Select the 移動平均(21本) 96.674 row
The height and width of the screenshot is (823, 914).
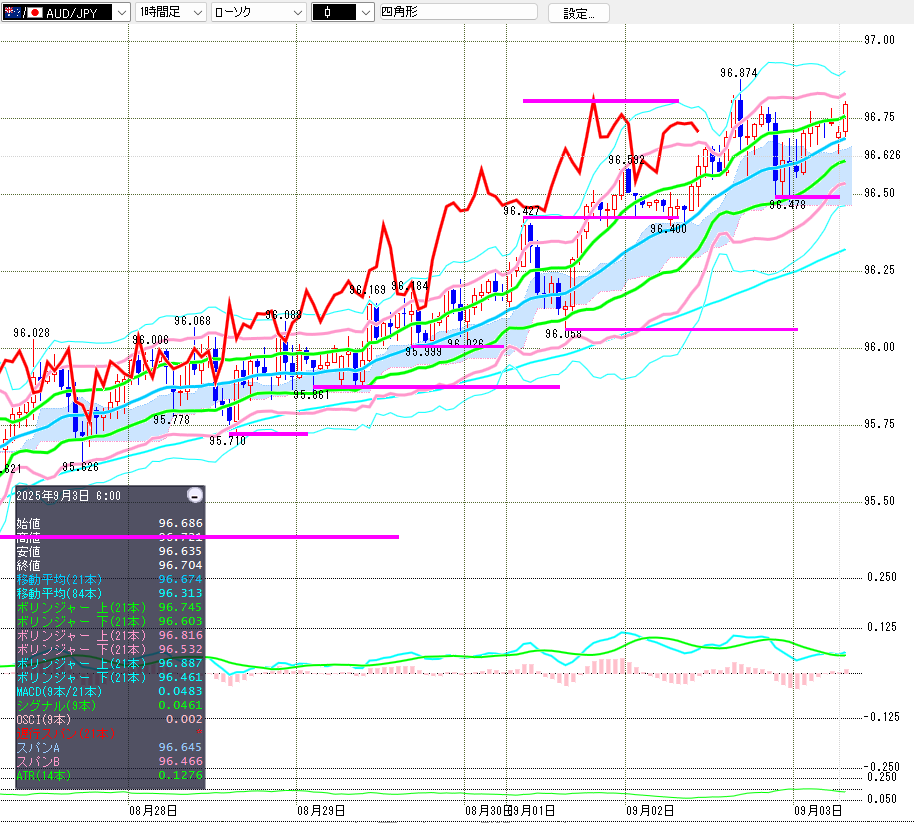click(110, 579)
